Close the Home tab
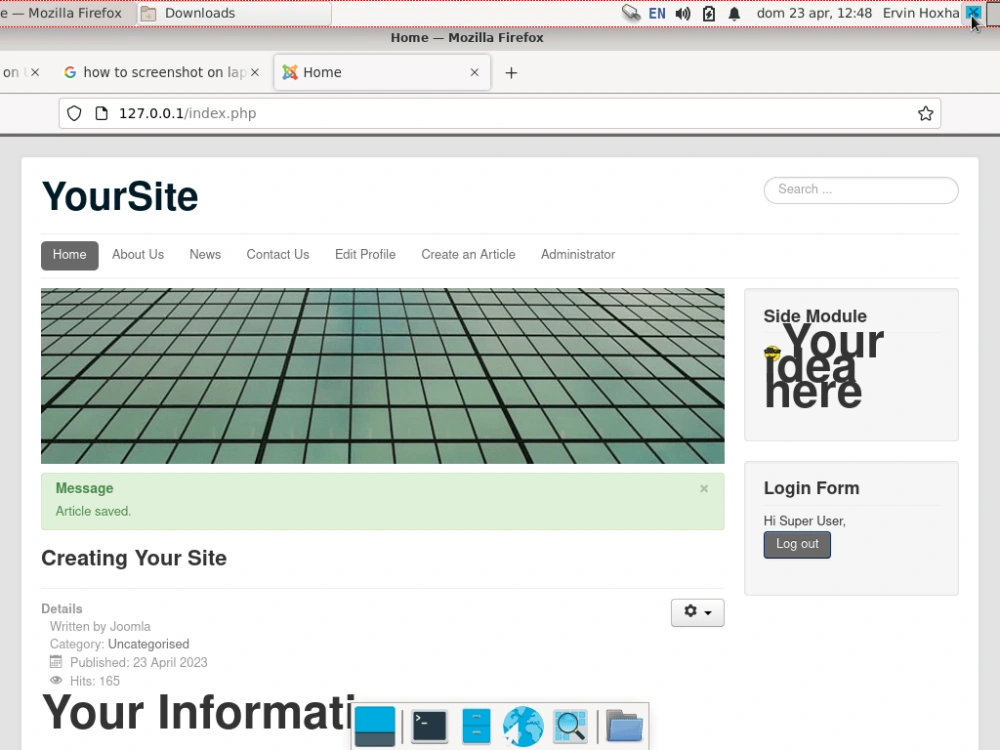 (x=474, y=73)
